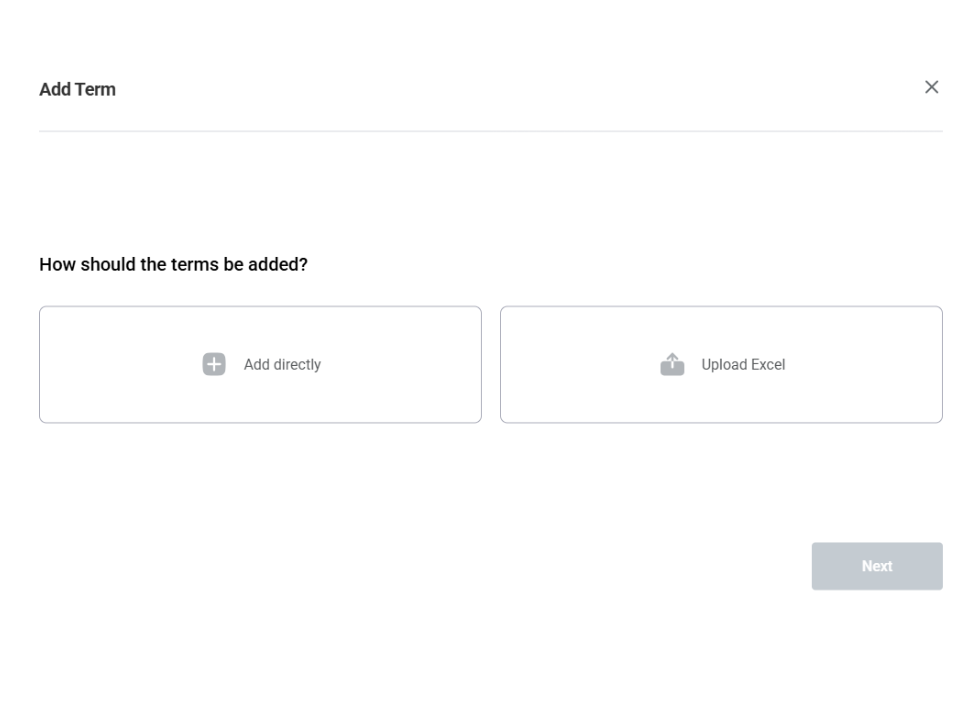Tap the grey square plus symbol
This screenshot has height=706, width=973.
(214, 365)
